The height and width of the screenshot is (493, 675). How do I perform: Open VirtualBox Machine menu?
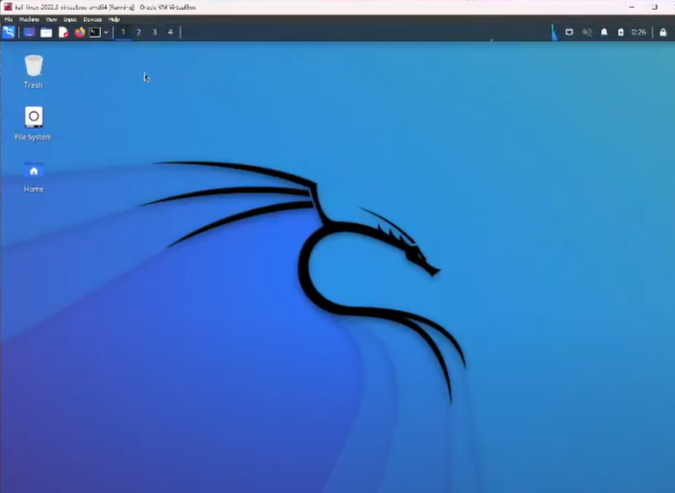tap(29, 19)
